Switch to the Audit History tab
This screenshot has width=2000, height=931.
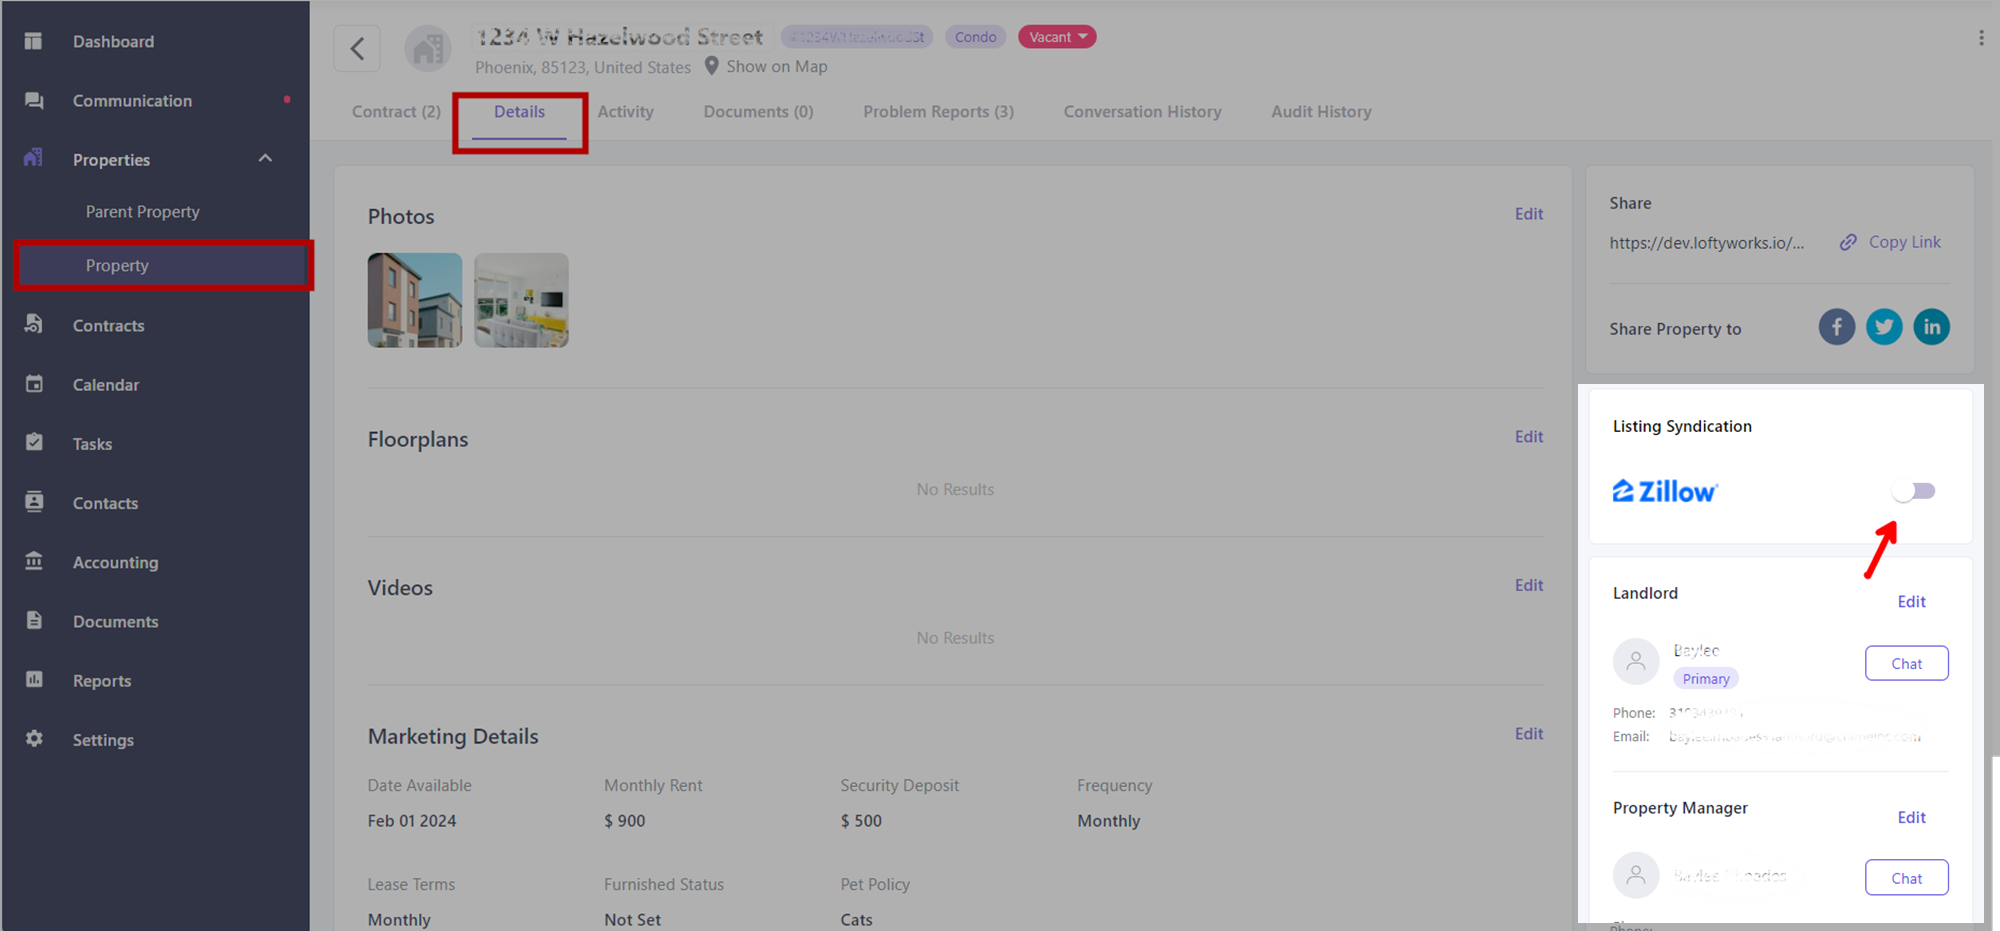pos(1321,111)
